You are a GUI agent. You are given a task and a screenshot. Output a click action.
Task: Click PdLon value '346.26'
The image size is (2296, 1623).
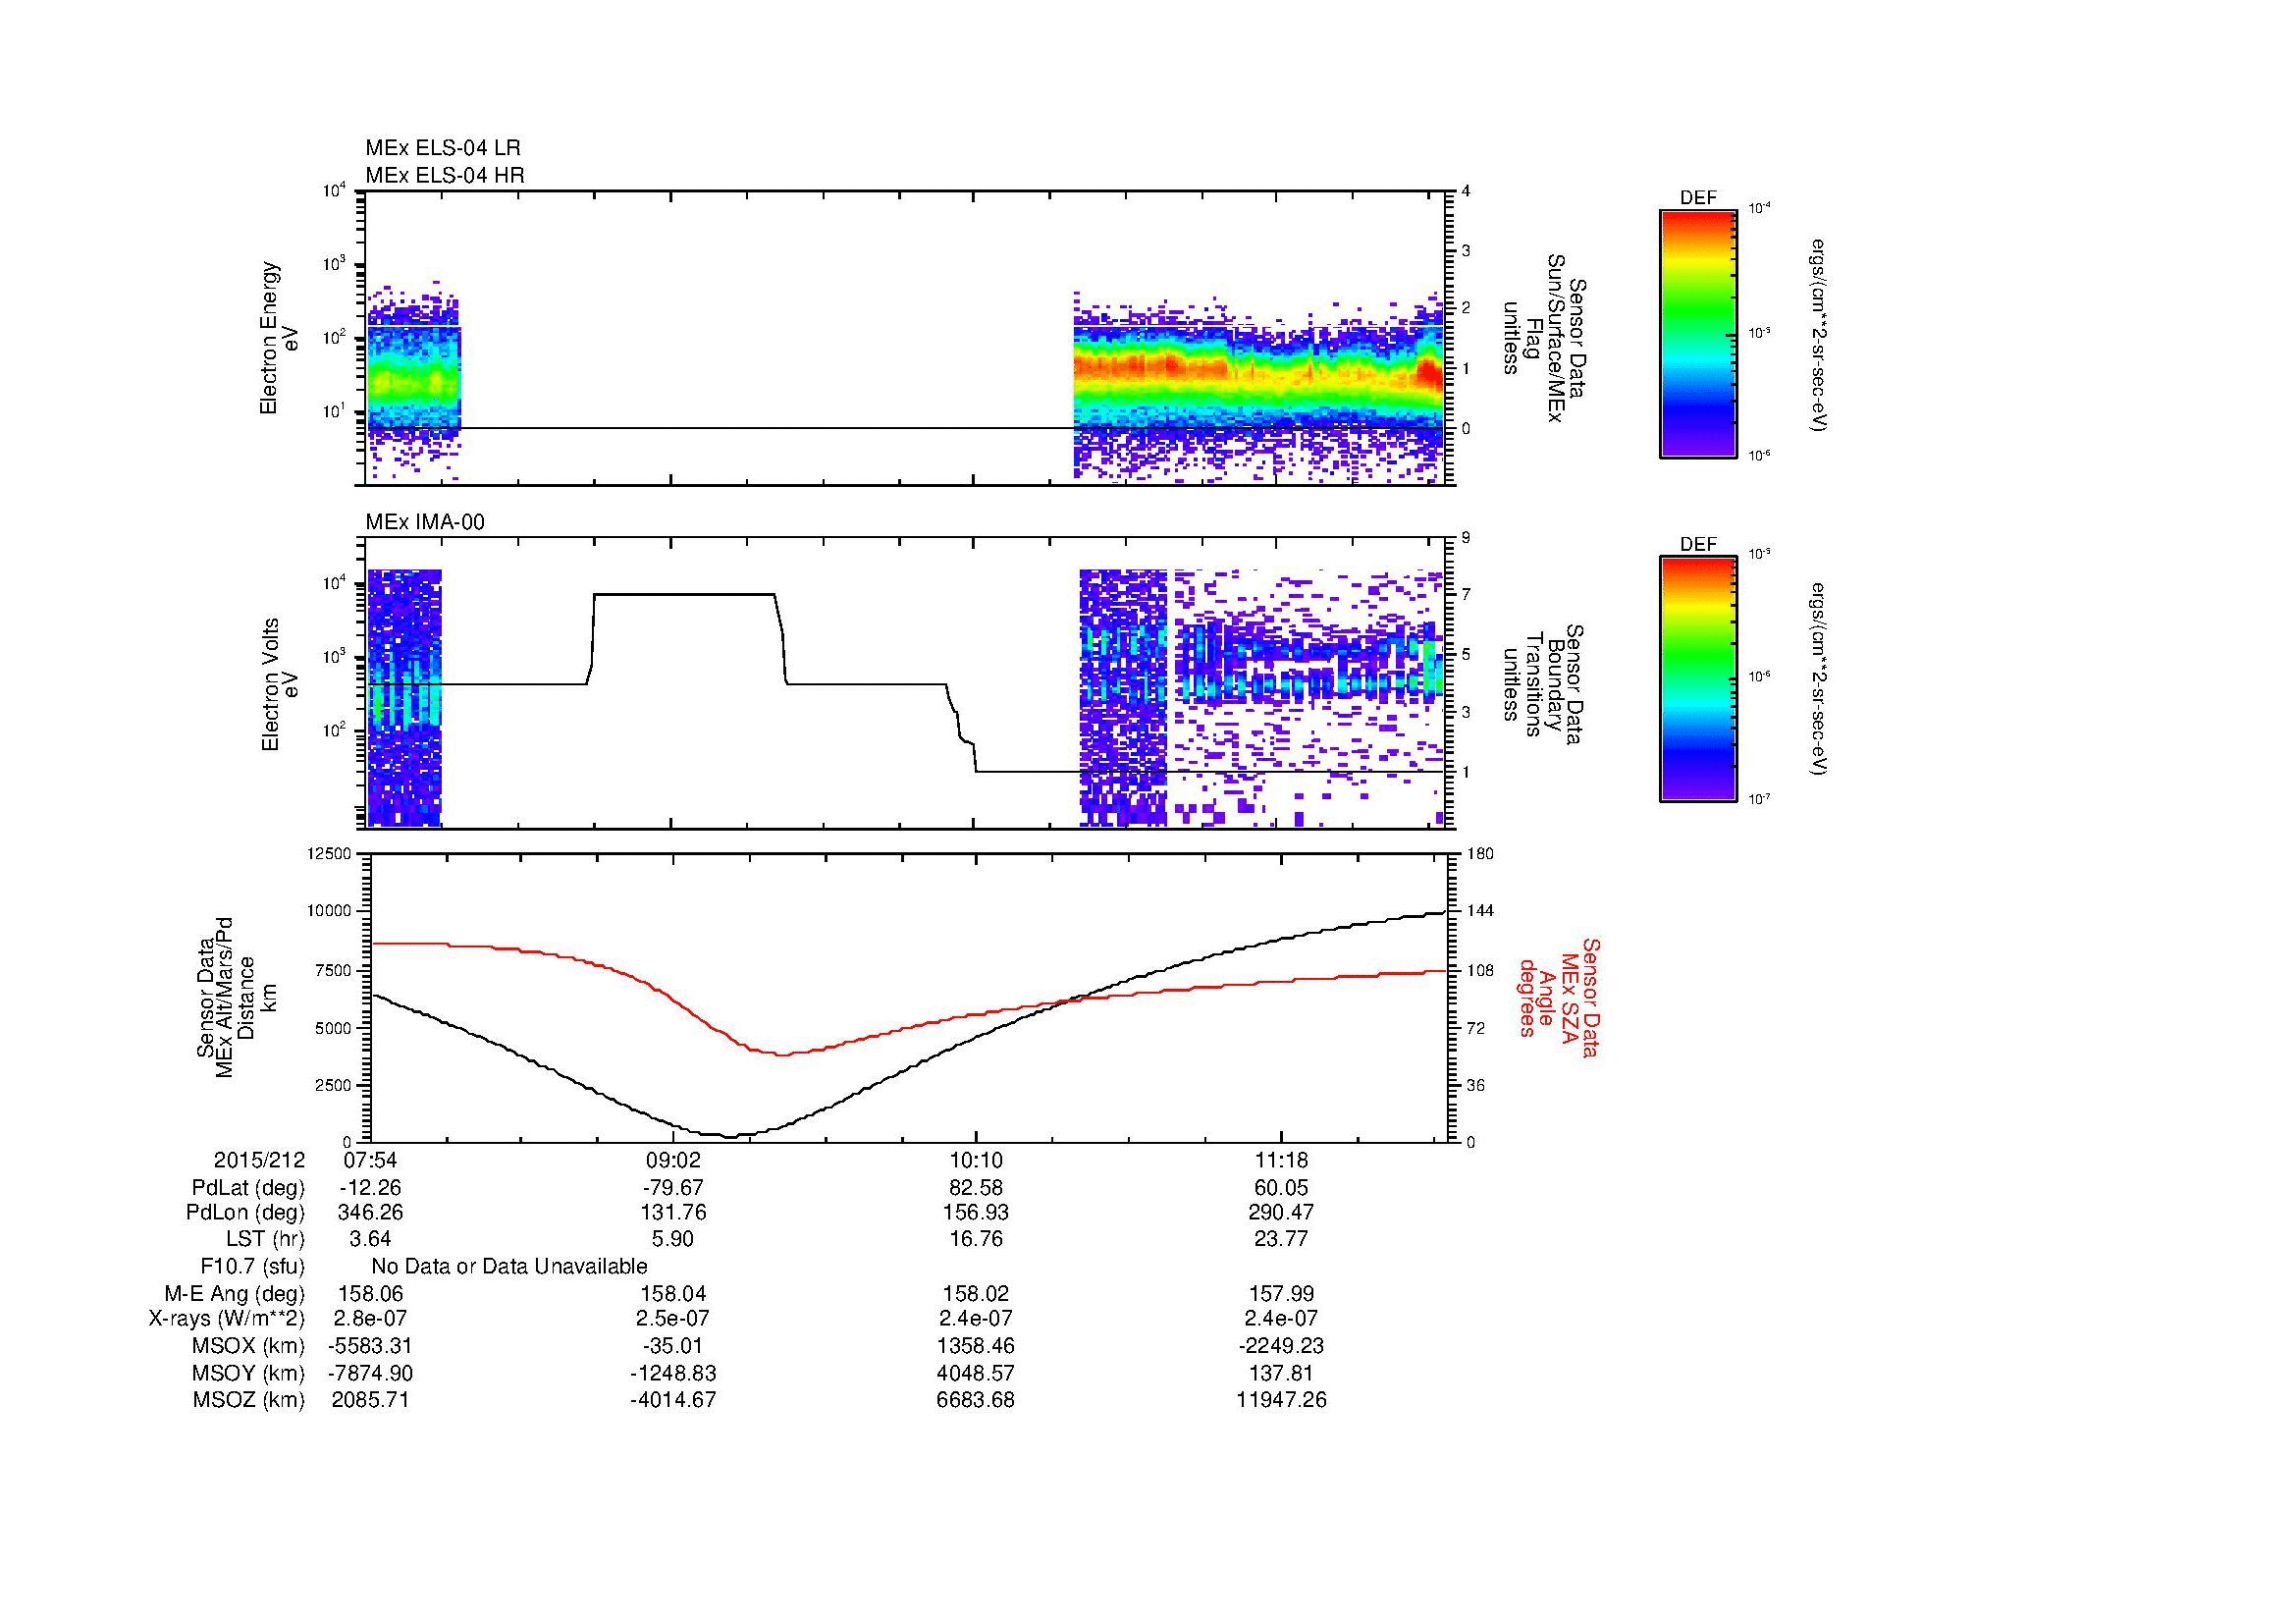coord(369,1213)
